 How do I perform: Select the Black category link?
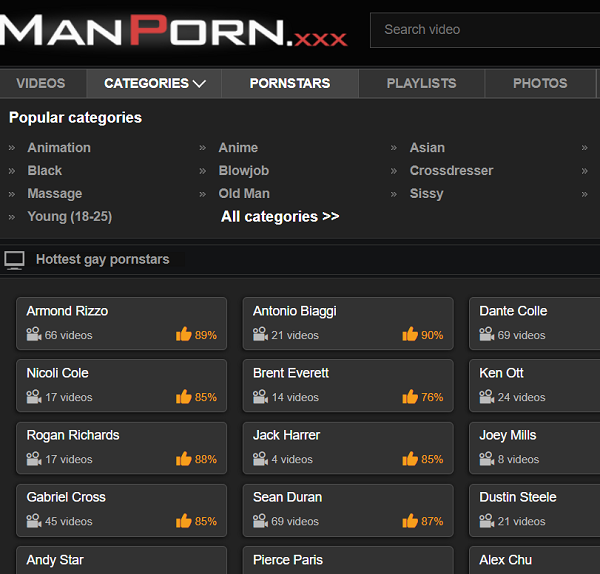tap(44, 171)
